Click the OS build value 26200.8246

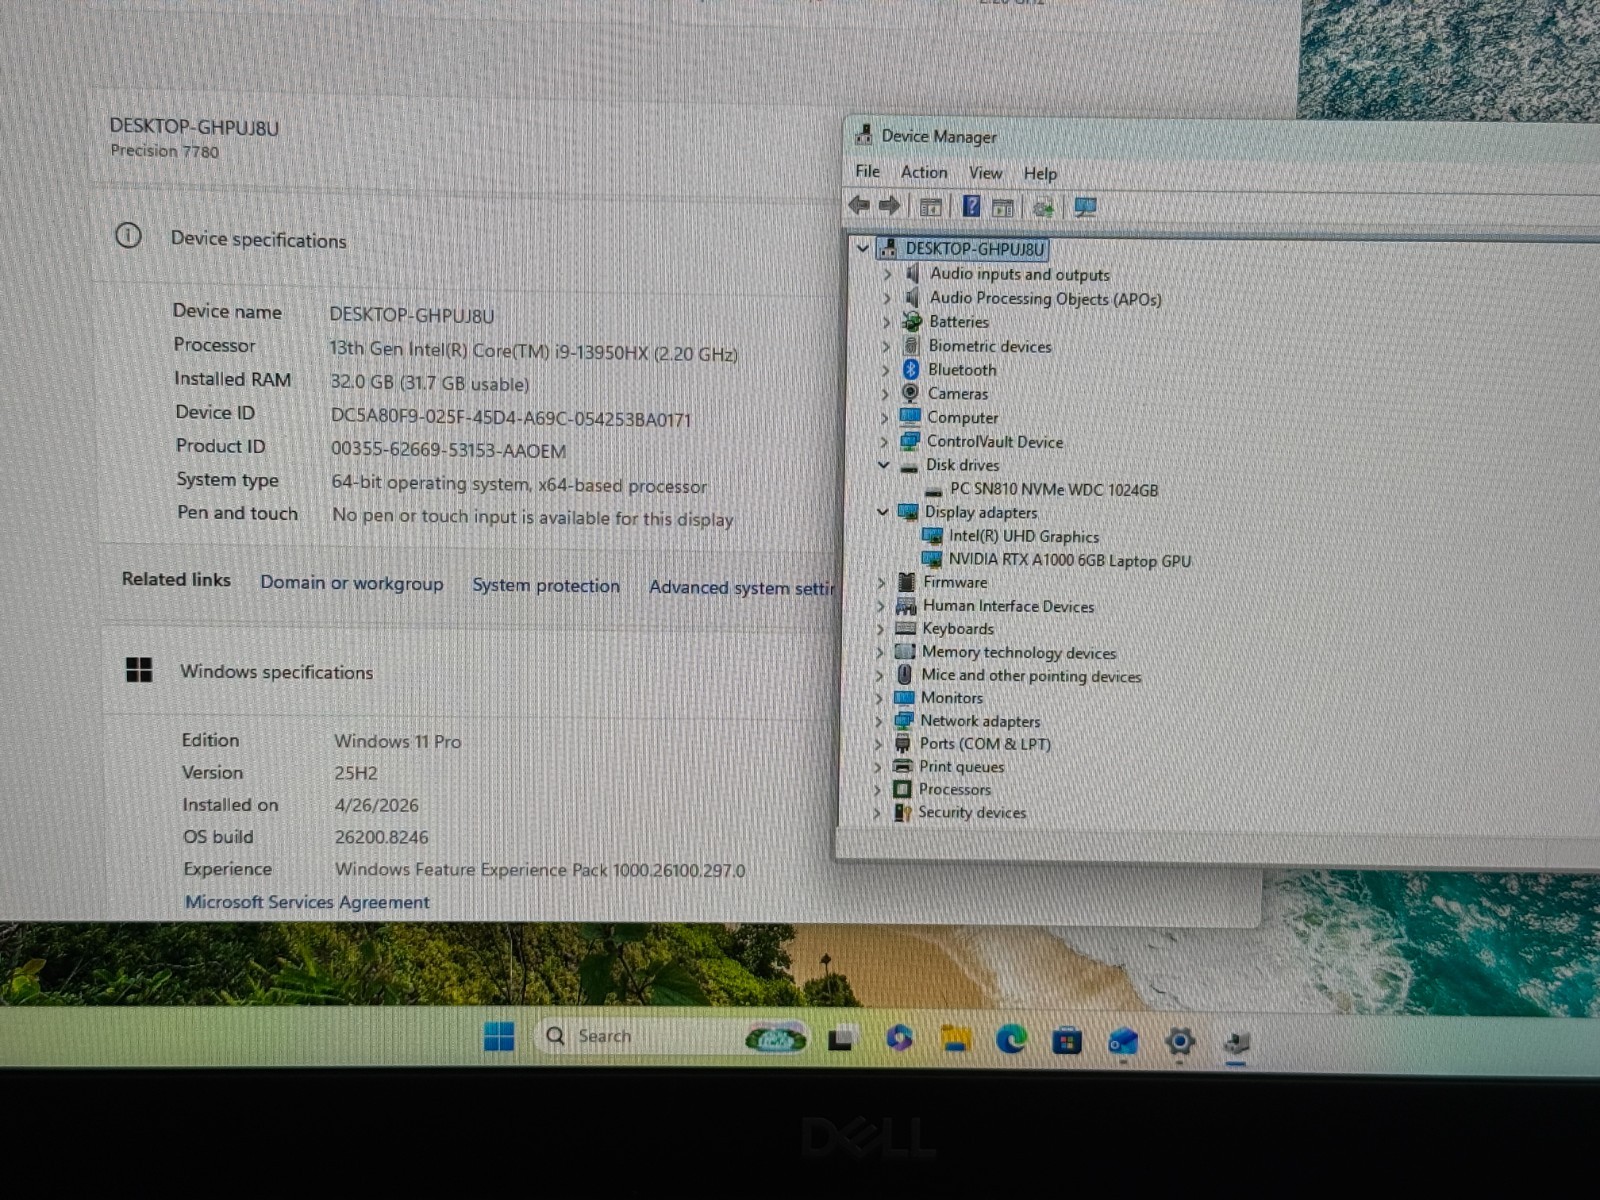(x=381, y=837)
